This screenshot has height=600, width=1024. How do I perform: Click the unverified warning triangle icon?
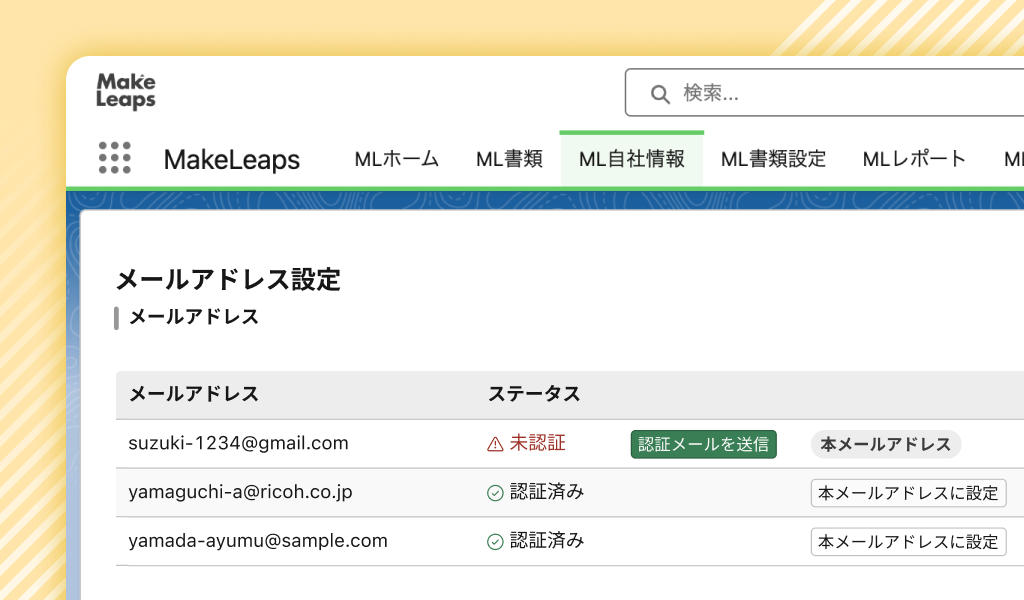point(495,445)
